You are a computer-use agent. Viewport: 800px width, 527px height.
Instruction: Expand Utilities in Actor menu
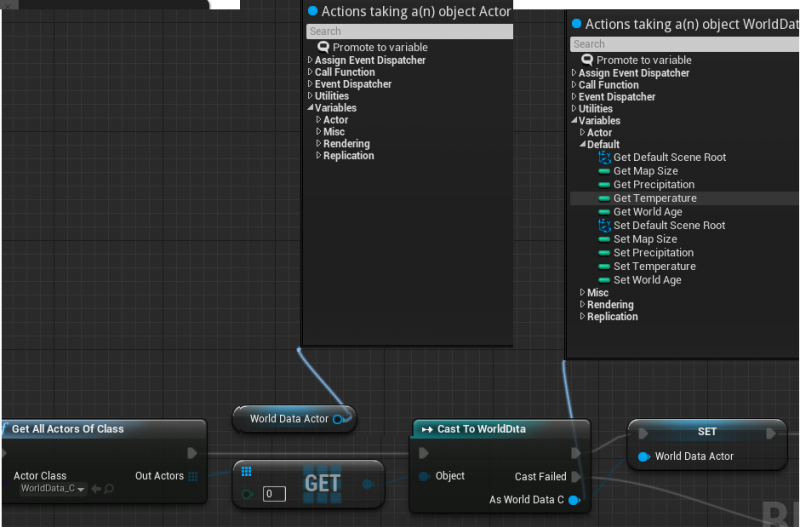310,95
